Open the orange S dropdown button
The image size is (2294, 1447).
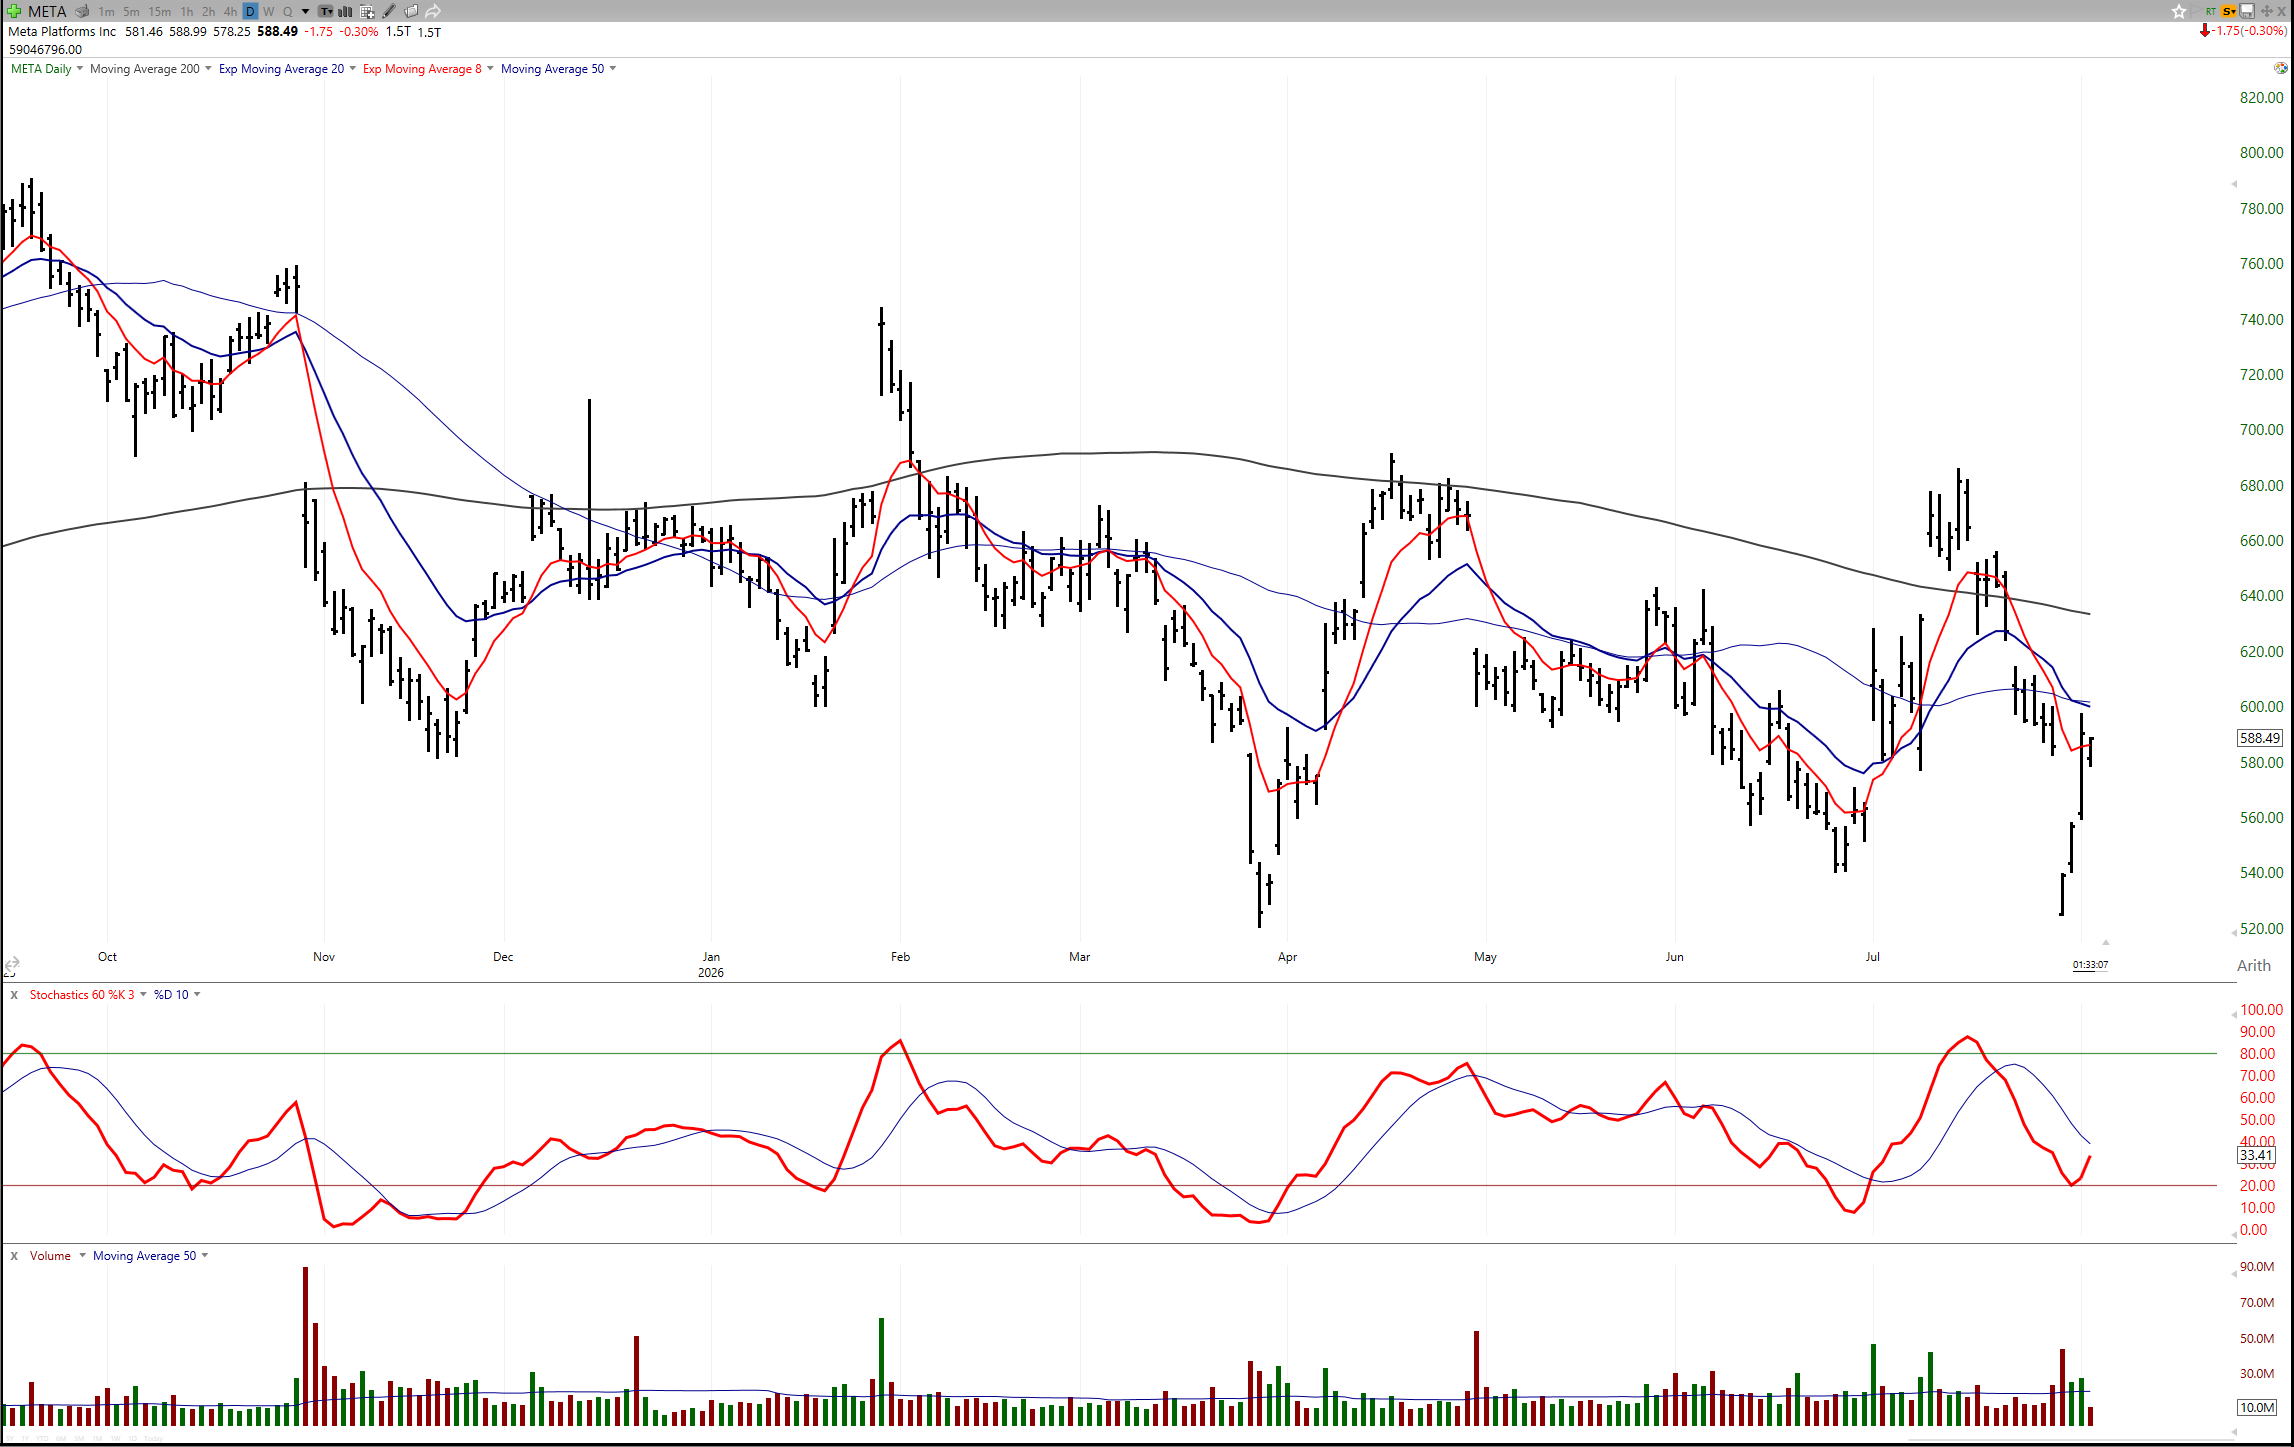pyautogui.click(x=2229, y=11)
